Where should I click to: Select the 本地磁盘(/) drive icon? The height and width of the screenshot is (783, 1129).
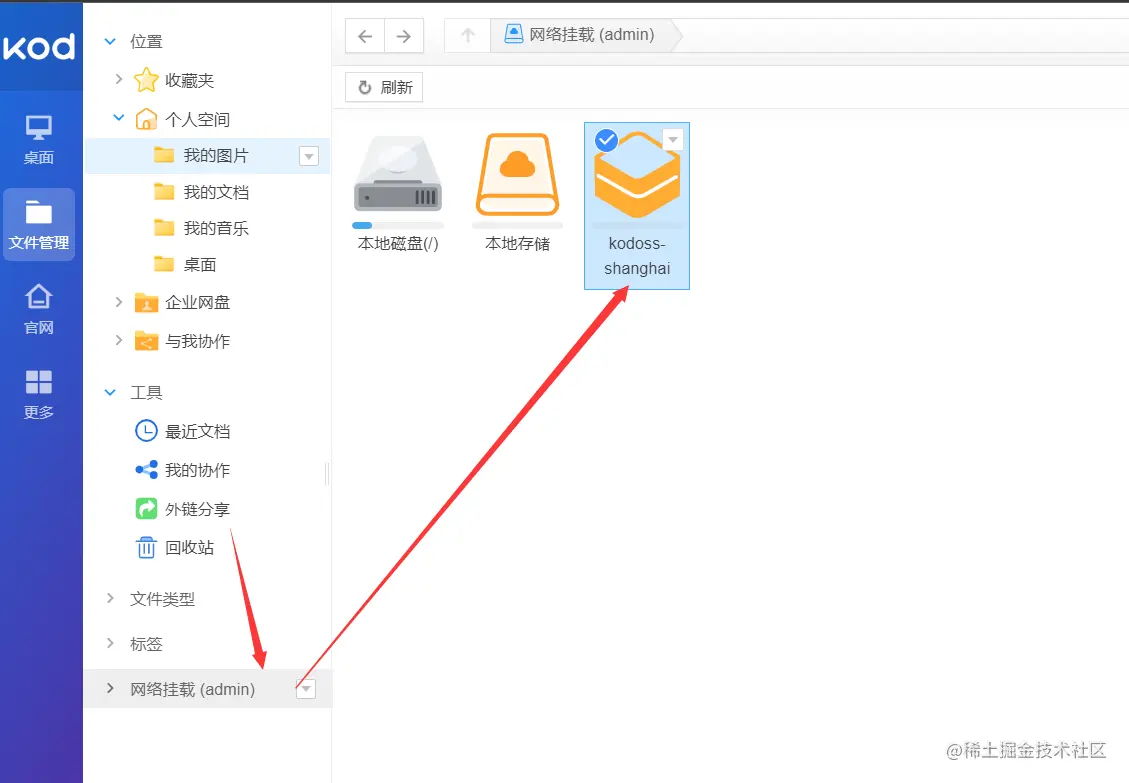click(398, 174)
